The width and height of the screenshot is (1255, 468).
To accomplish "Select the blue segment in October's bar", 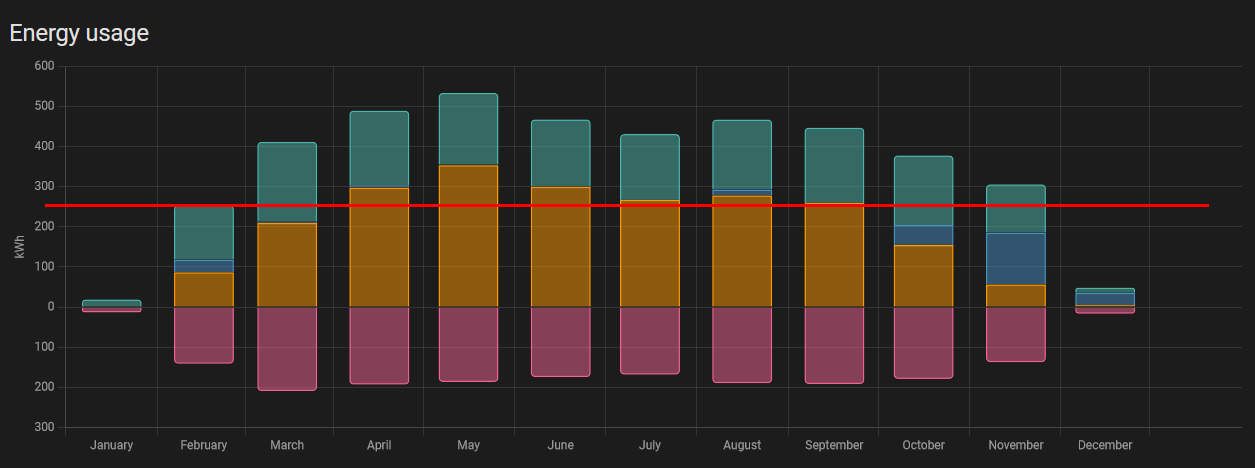I will [x=923, y=235].
